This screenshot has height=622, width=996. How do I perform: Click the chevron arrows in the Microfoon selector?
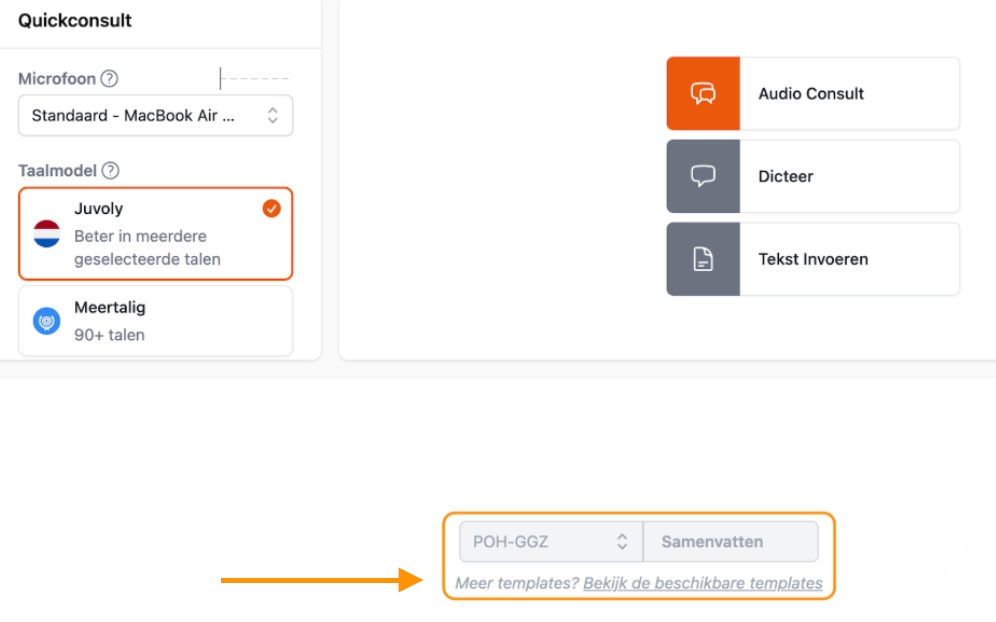pos(272,115)
